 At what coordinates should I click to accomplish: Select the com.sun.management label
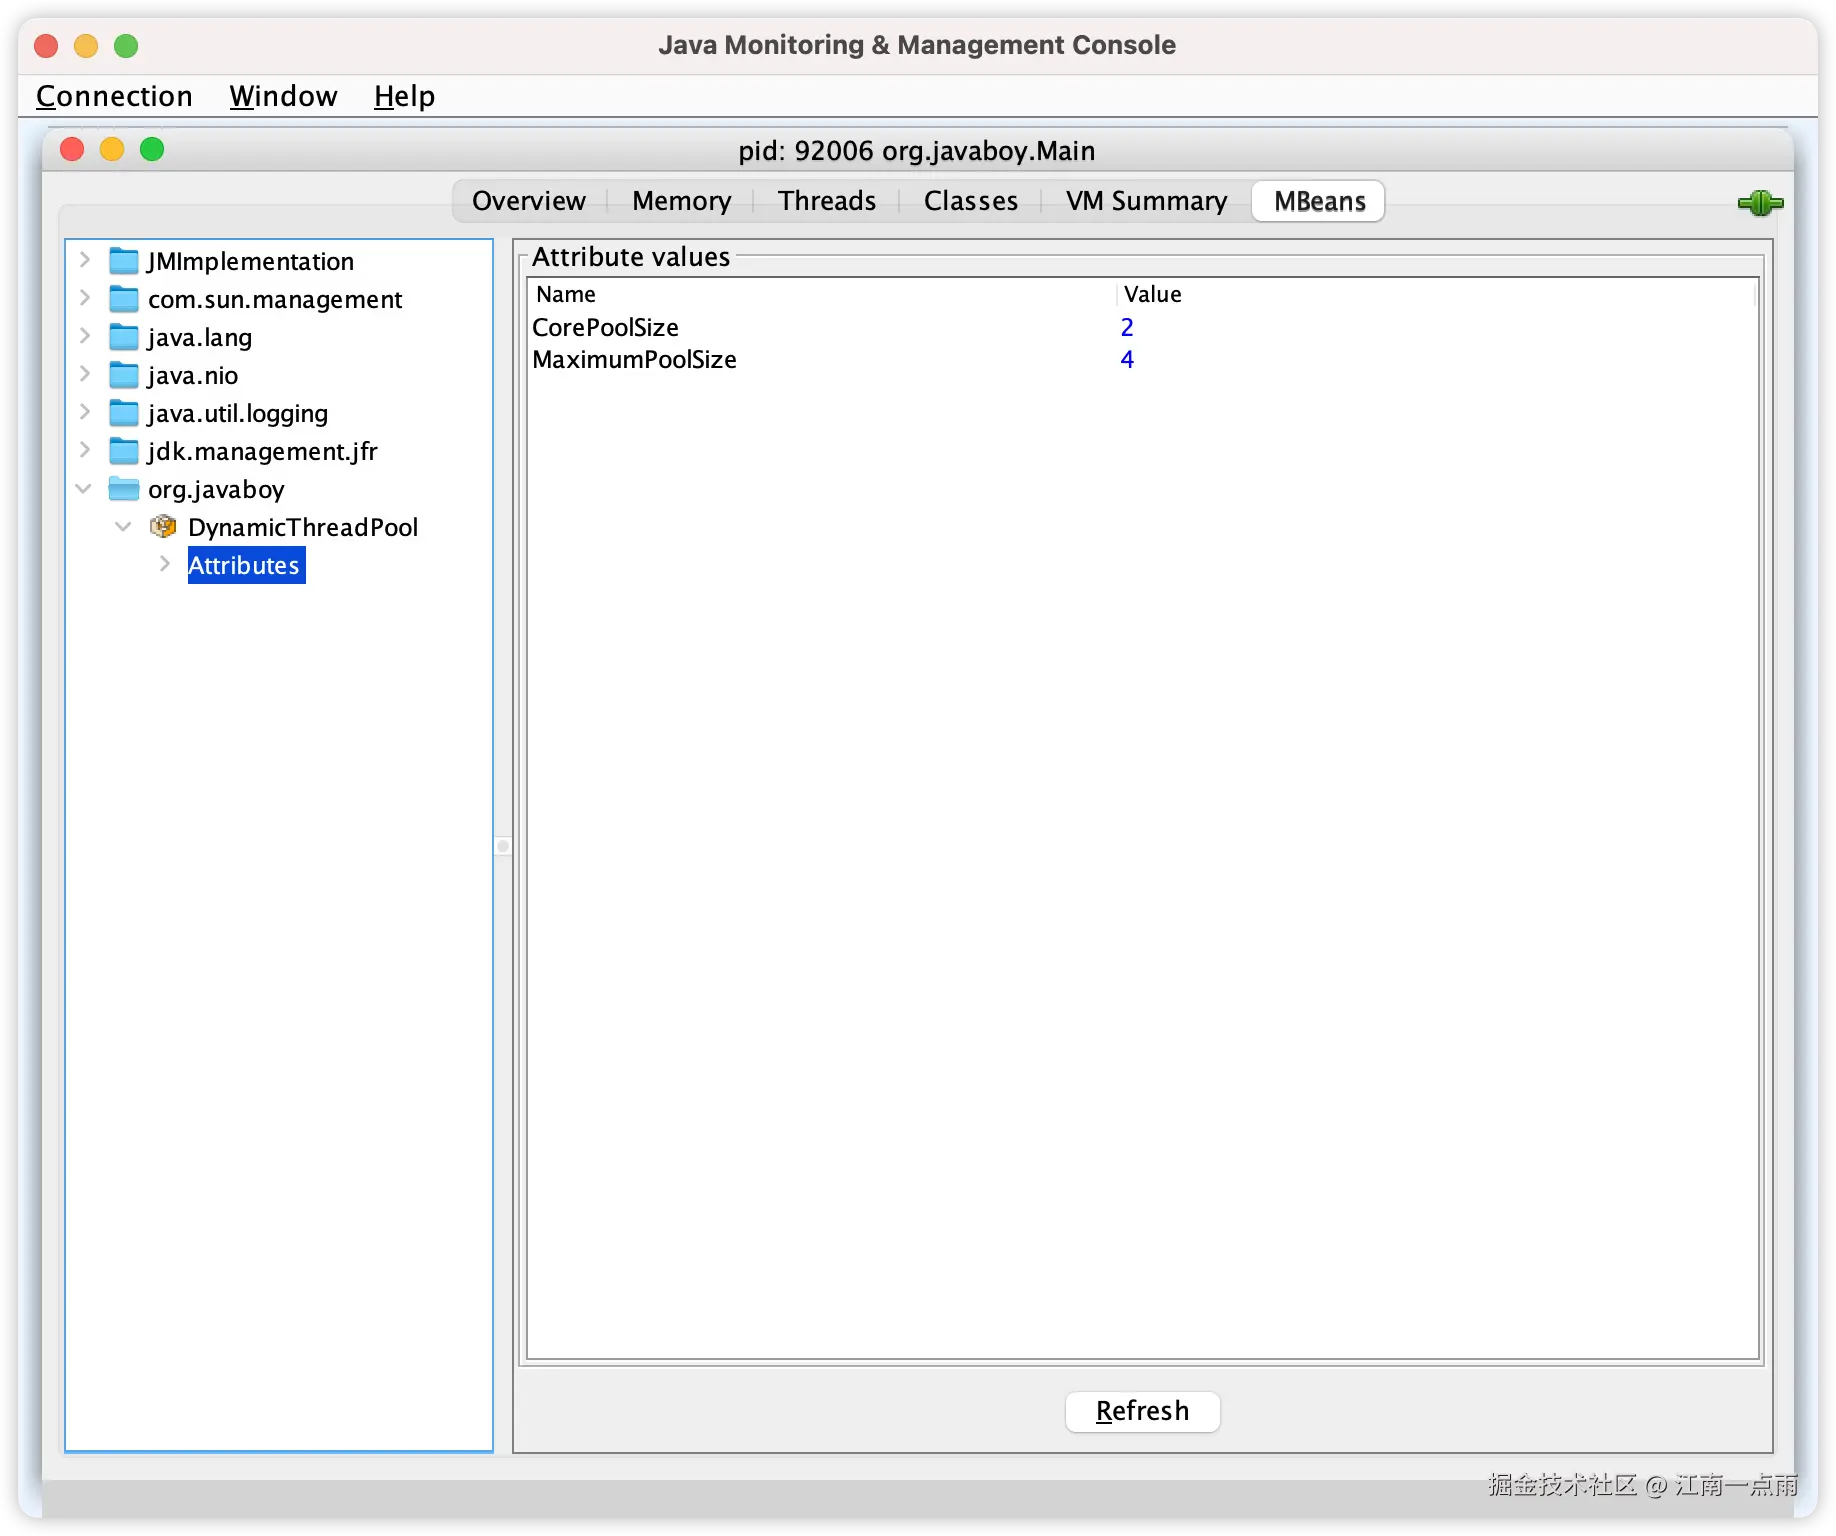click(x=275, y=299)
